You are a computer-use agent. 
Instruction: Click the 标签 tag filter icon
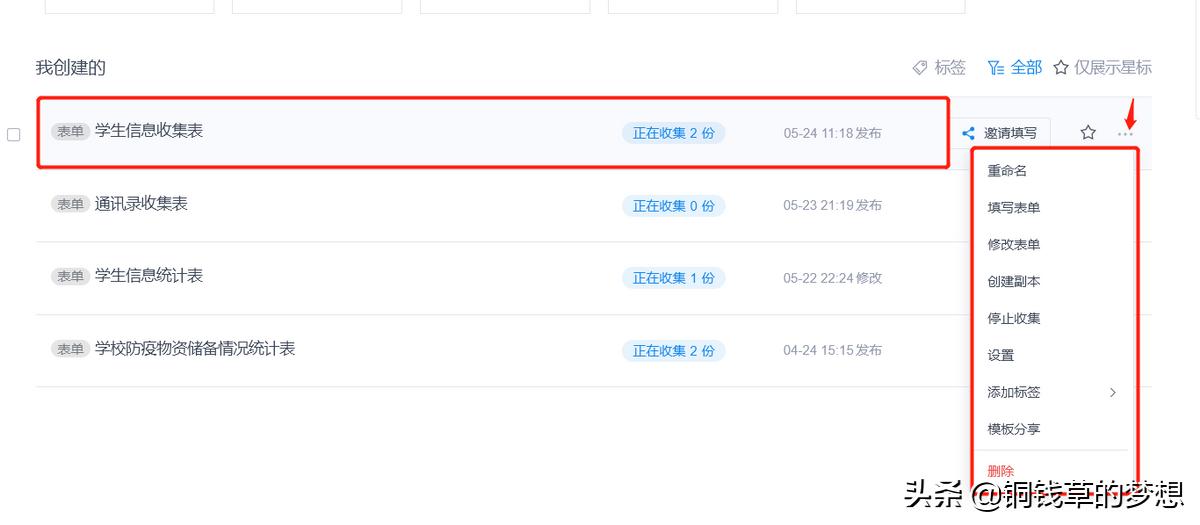pos(921,68)
